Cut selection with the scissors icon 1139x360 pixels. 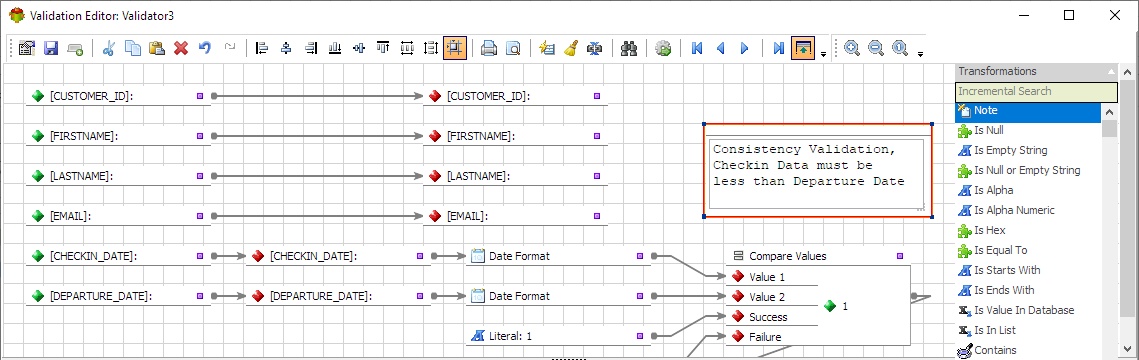[x=109, y=49]
